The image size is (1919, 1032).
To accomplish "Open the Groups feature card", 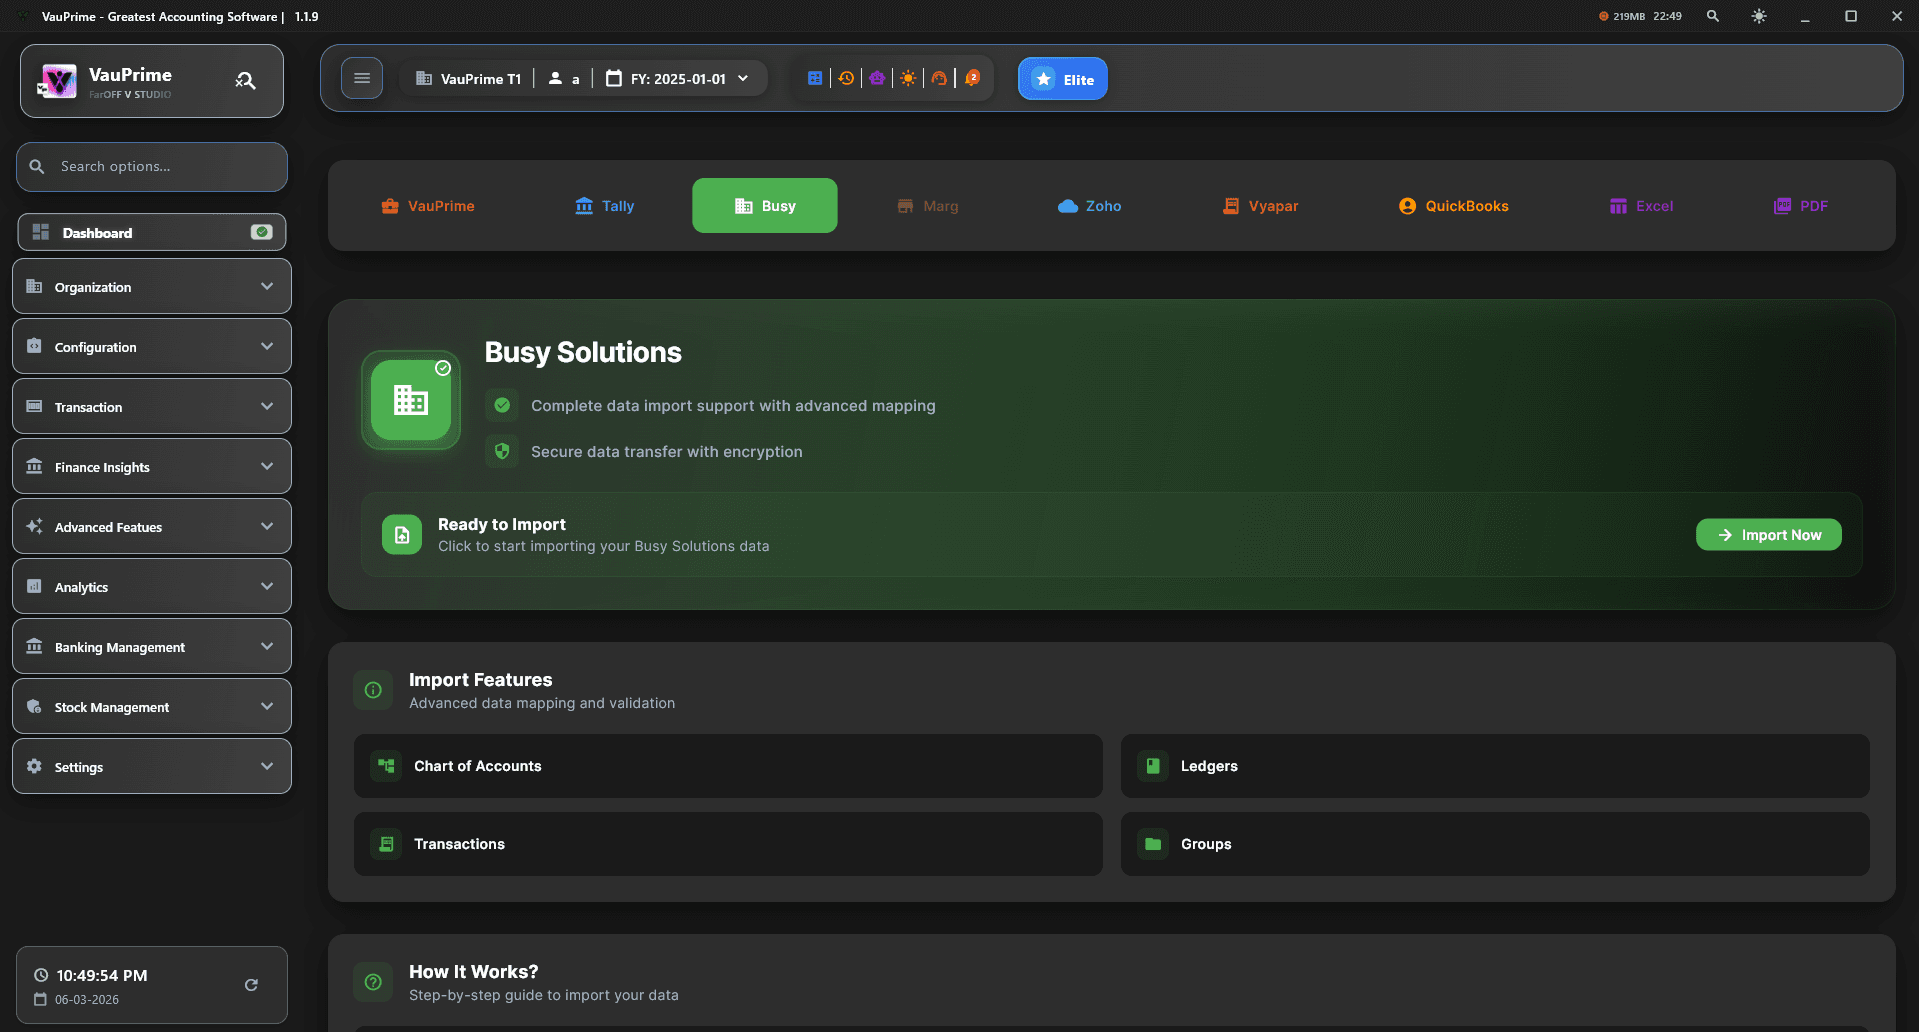I will coord(1495,844).
